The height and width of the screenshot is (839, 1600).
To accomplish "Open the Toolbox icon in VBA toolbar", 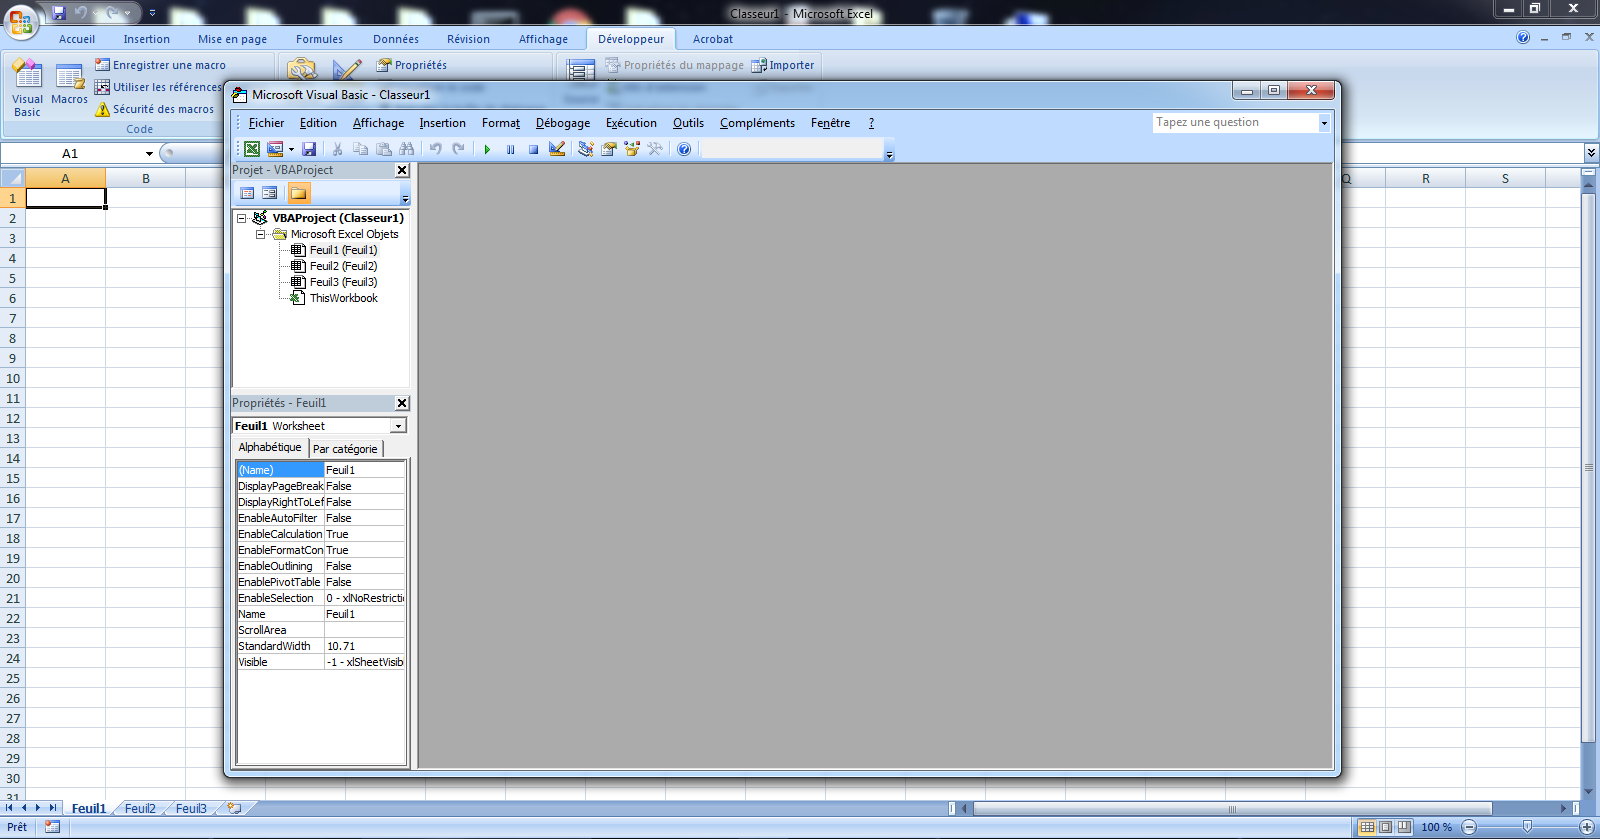I will click(x=655, y=149).
